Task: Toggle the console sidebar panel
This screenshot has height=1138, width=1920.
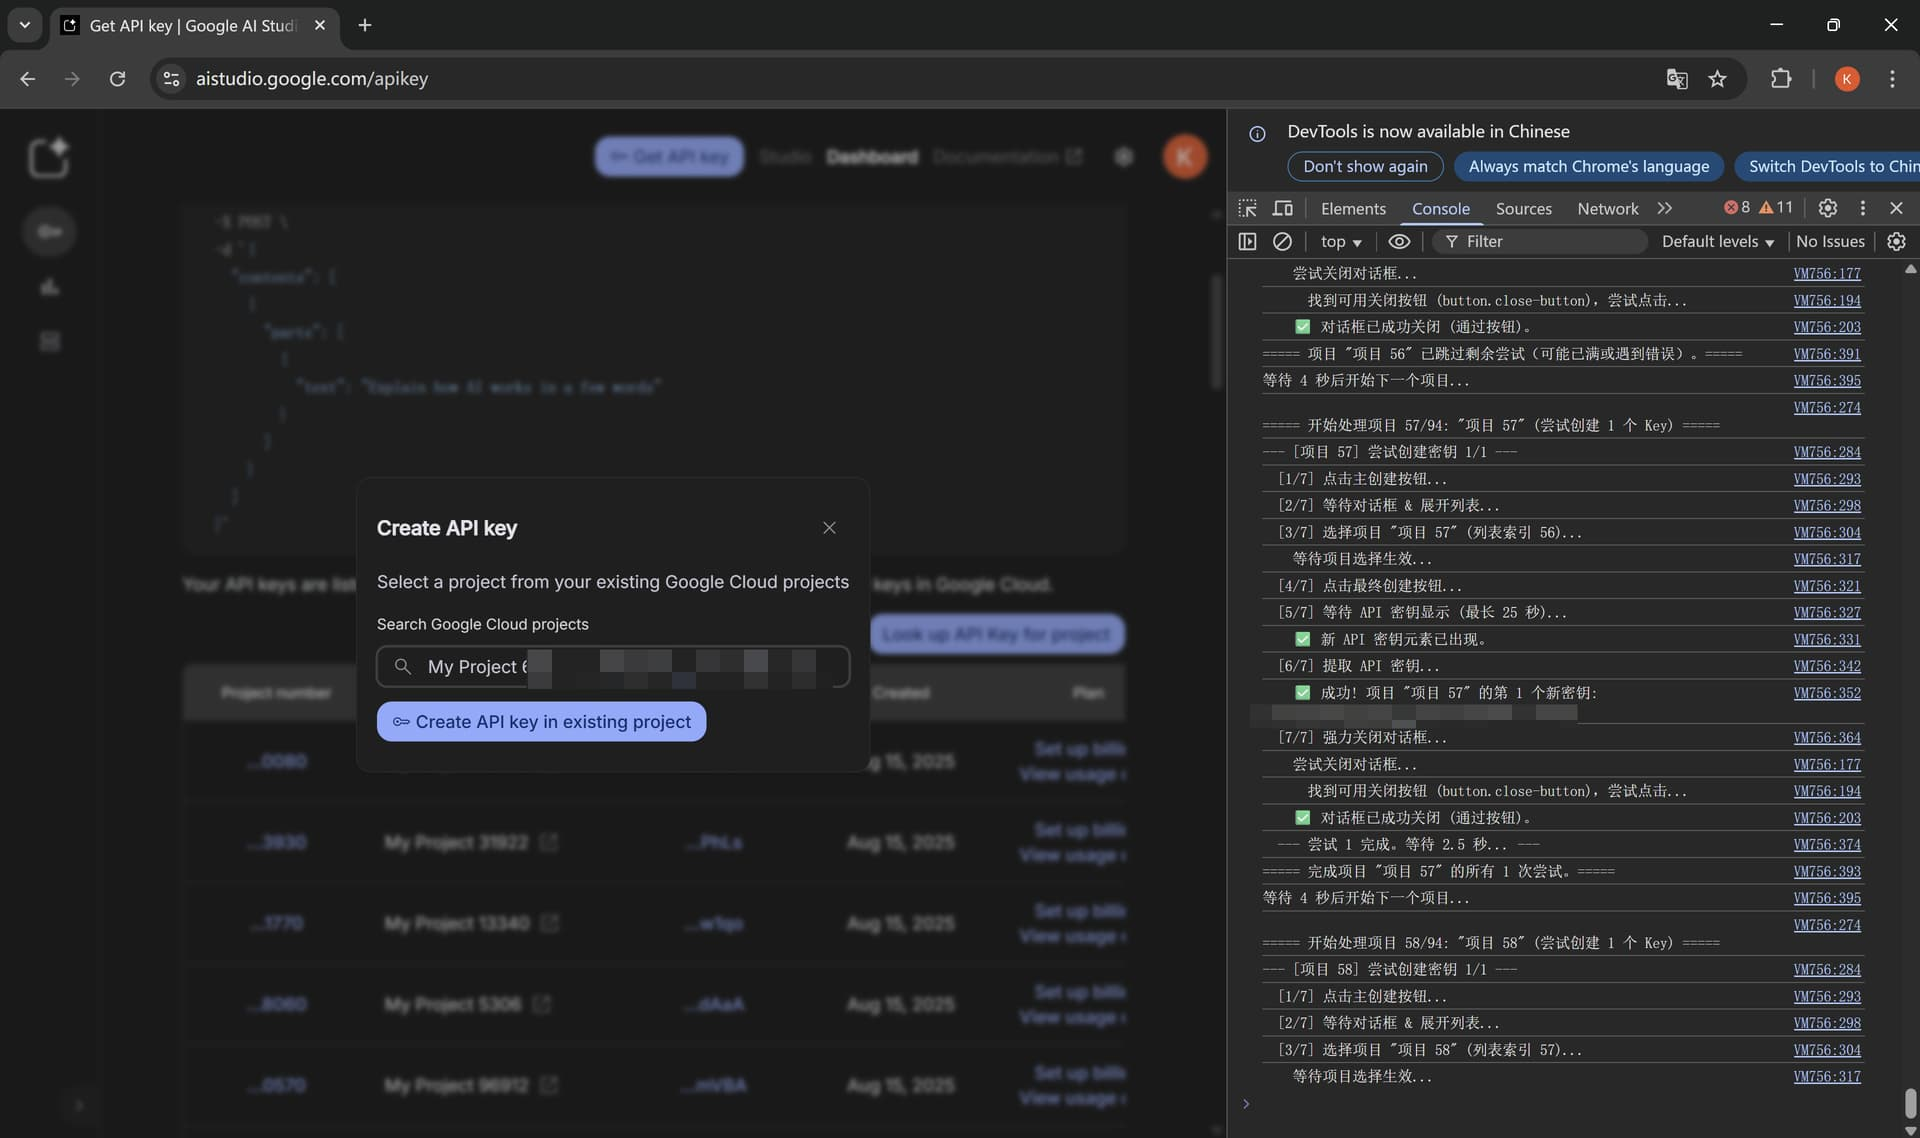Action: (1247, 241)
